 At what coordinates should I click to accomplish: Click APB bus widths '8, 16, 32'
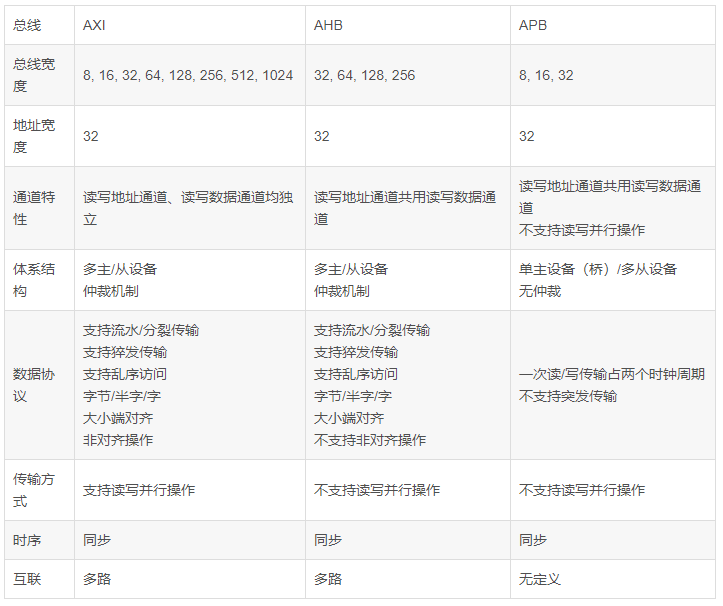click(546, 75)
